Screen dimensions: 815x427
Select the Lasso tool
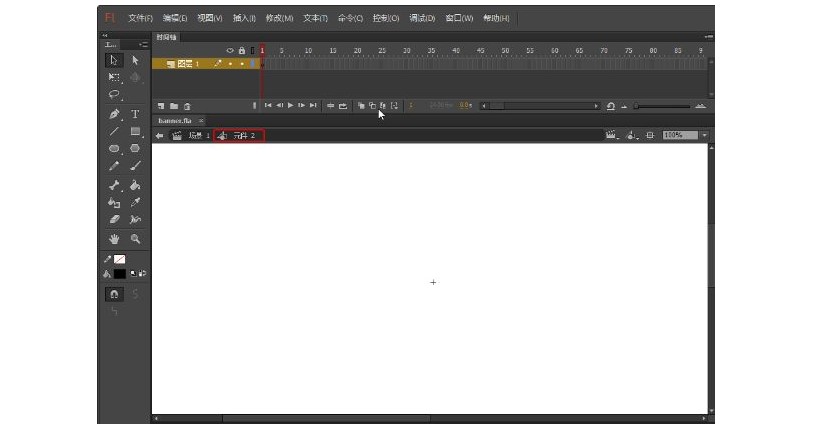(114, 95)
